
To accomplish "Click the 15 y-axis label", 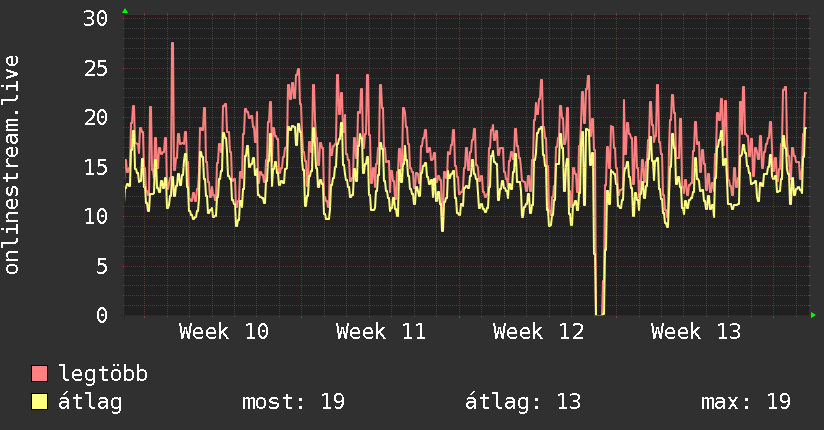I will click(x=96, y=167).
